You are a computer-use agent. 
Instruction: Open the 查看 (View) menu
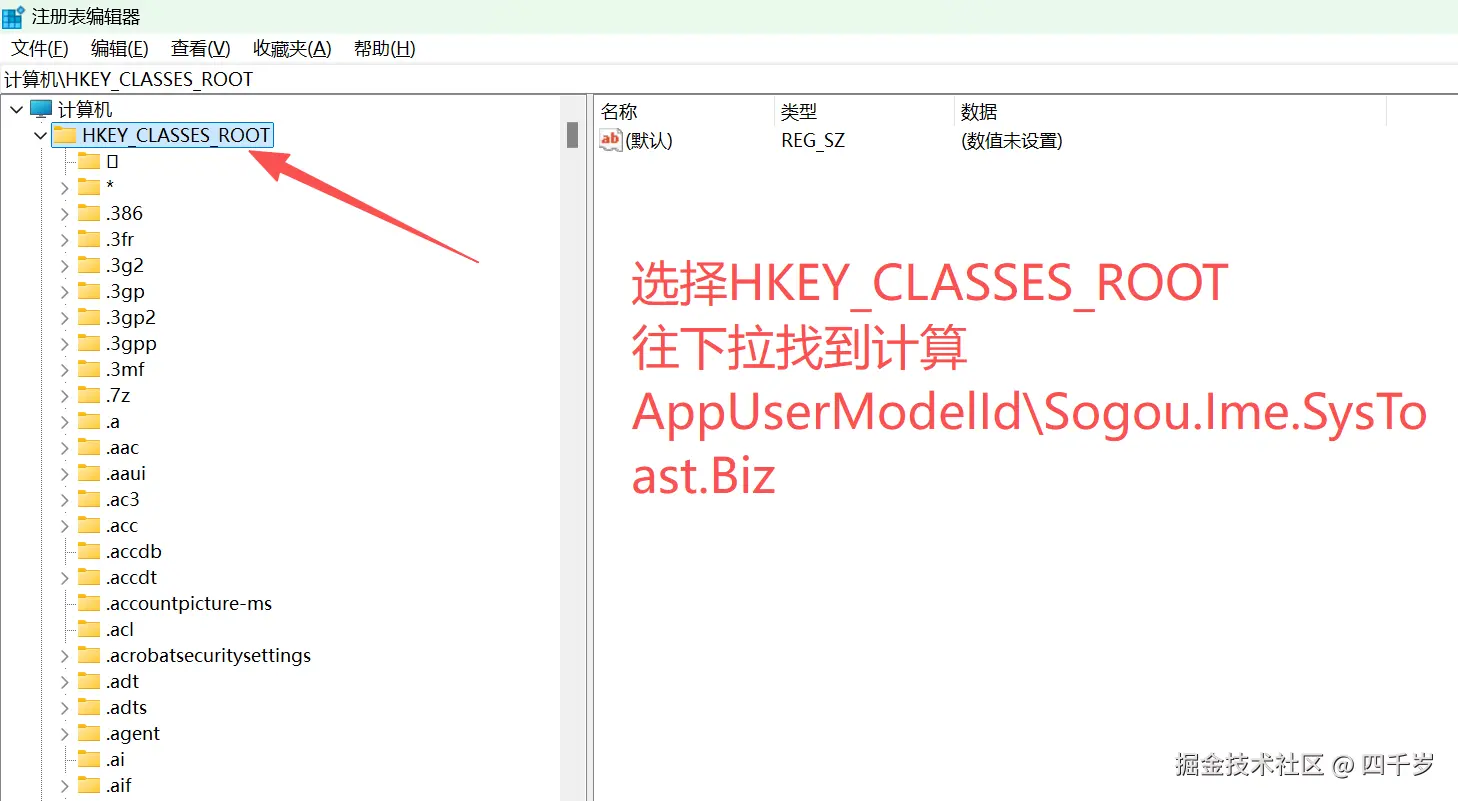coord(198,48)
